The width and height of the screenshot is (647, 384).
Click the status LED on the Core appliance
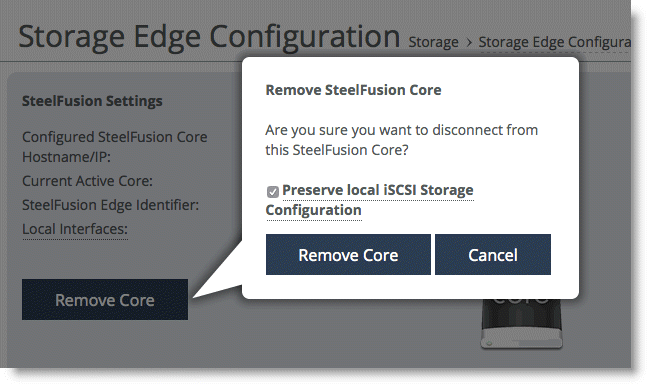[489, 343]
